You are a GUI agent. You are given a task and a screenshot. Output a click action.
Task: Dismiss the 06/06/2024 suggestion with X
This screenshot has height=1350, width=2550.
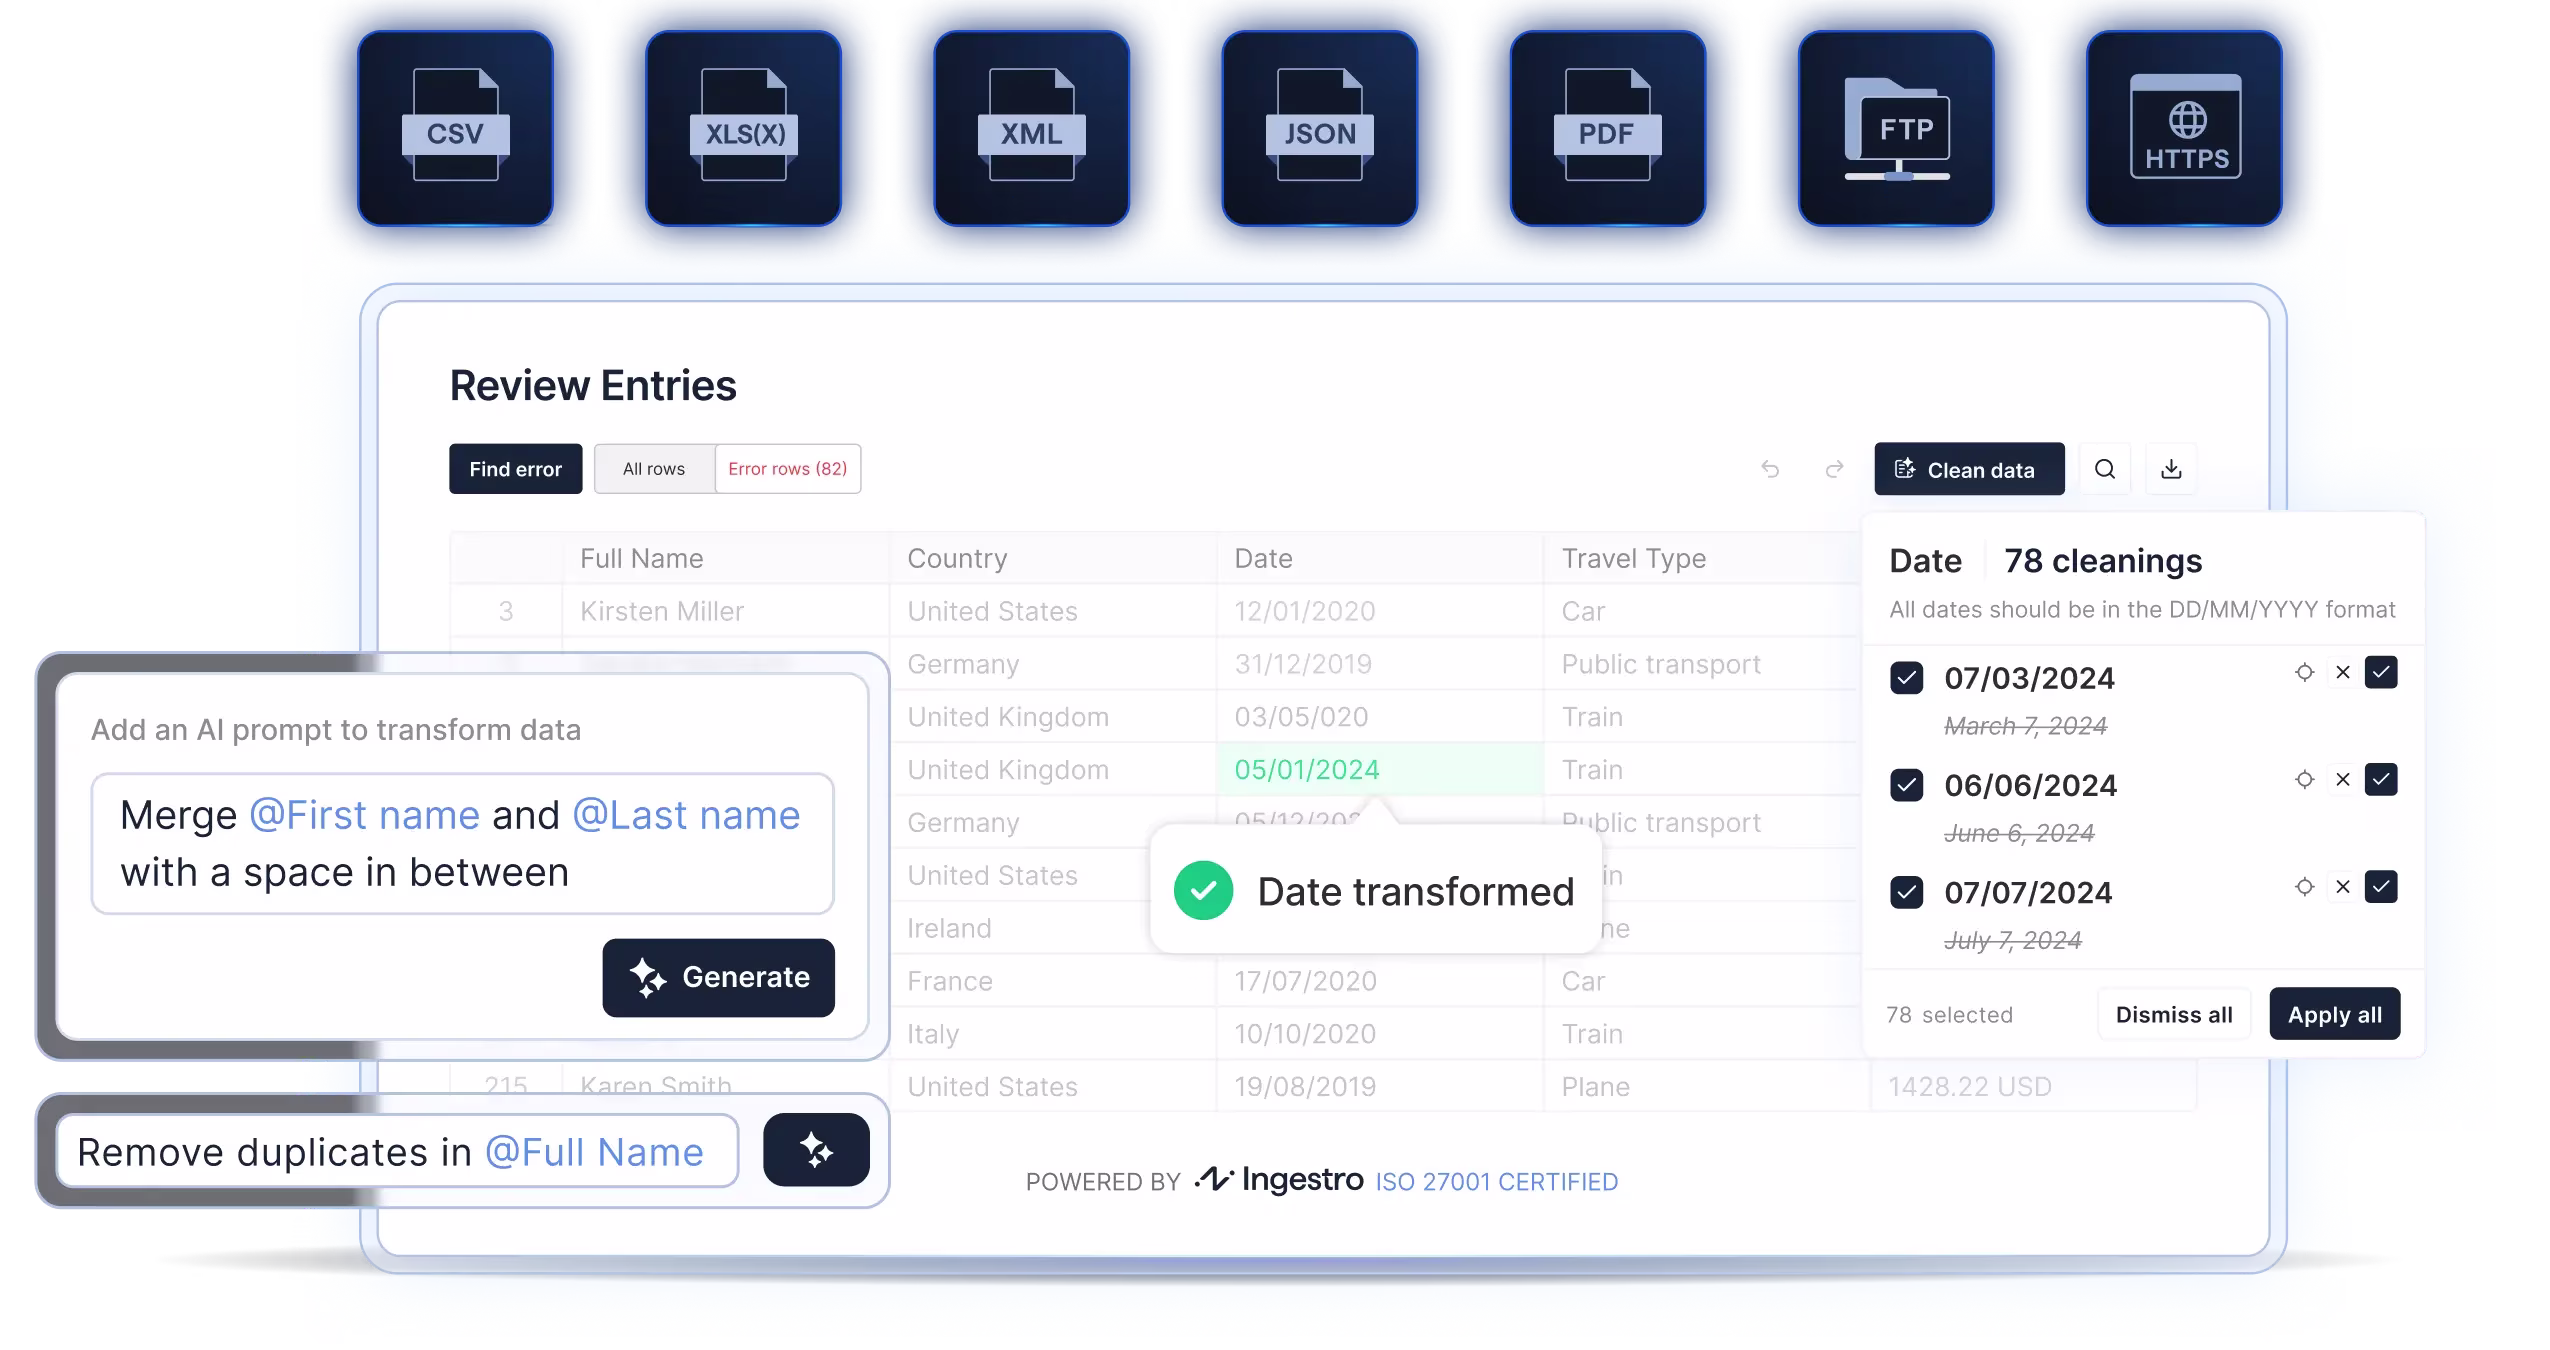point(2342,780)
